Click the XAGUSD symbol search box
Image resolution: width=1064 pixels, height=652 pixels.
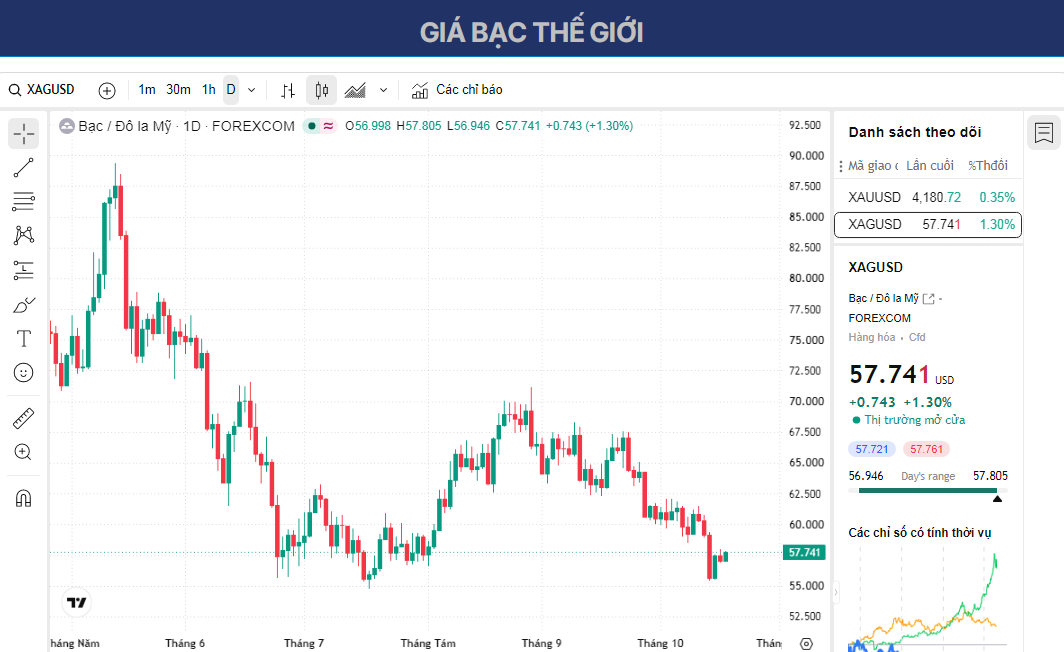(42, 90)
